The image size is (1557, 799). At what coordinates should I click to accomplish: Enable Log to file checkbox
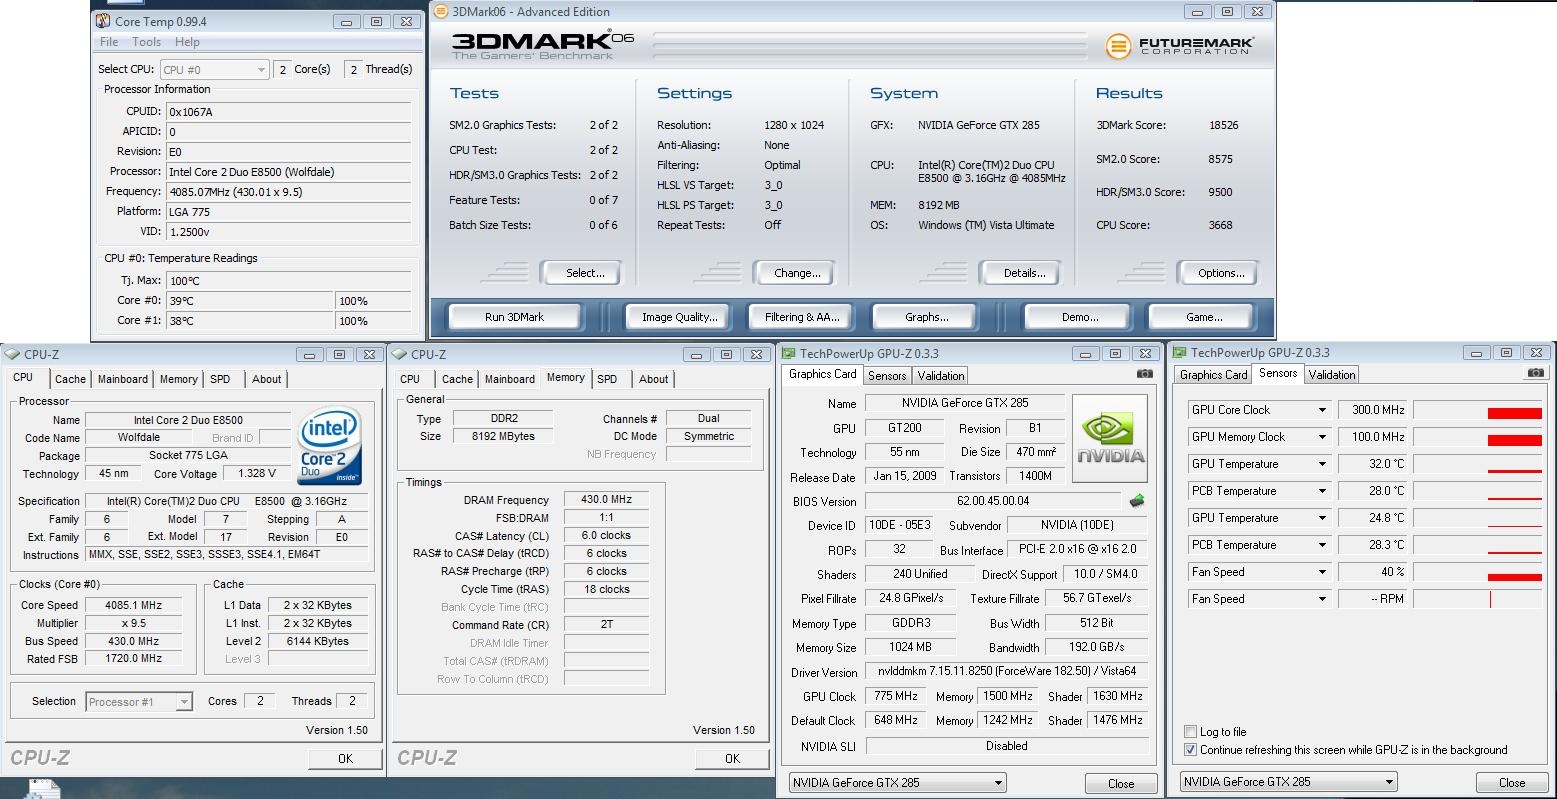[x=1190, y=731]
